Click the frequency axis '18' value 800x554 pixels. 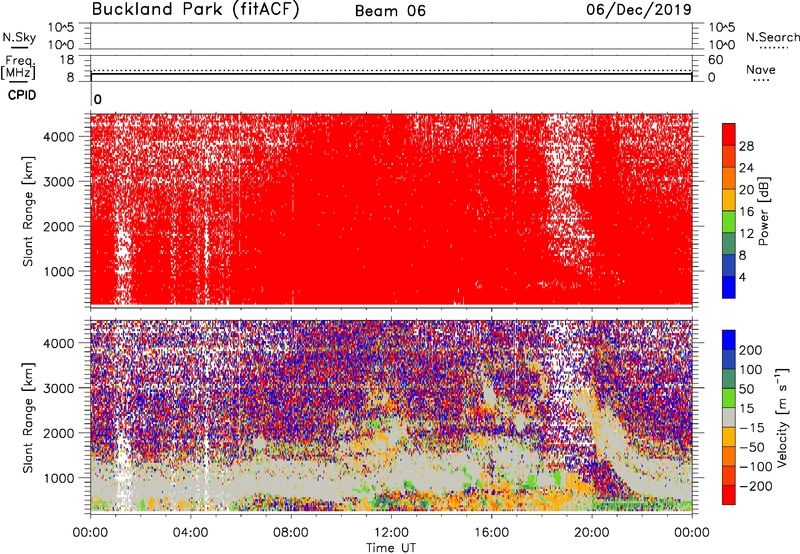tap(67, 60)
